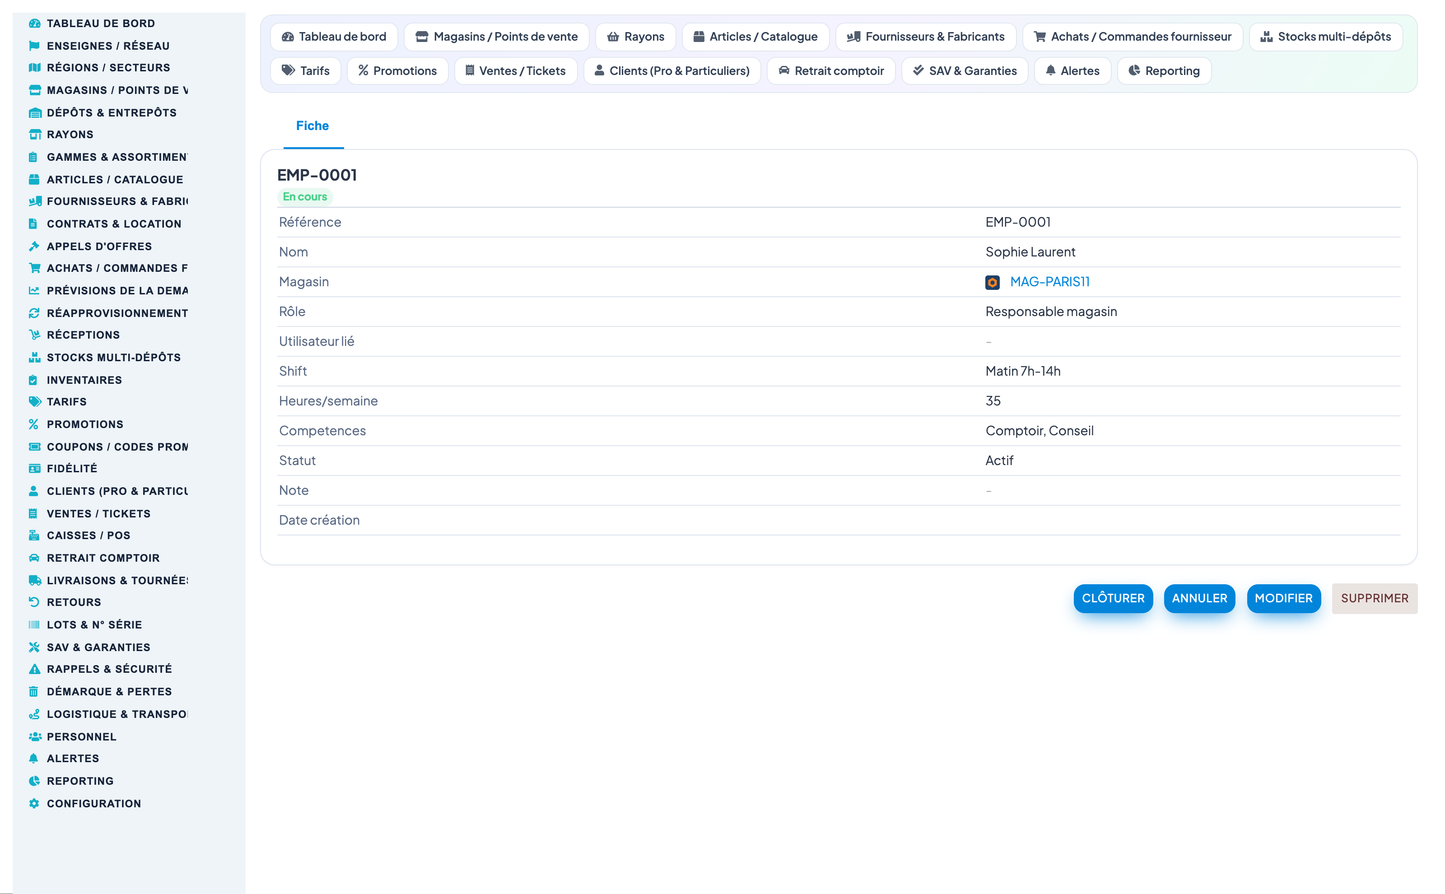
Task: Follow the MAG-PARIS11 store link
Action: (1050, 282)
